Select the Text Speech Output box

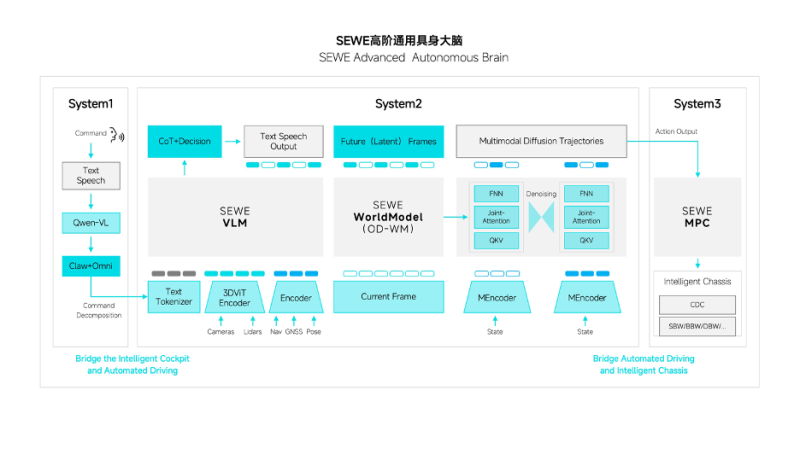tap(284, 141)
